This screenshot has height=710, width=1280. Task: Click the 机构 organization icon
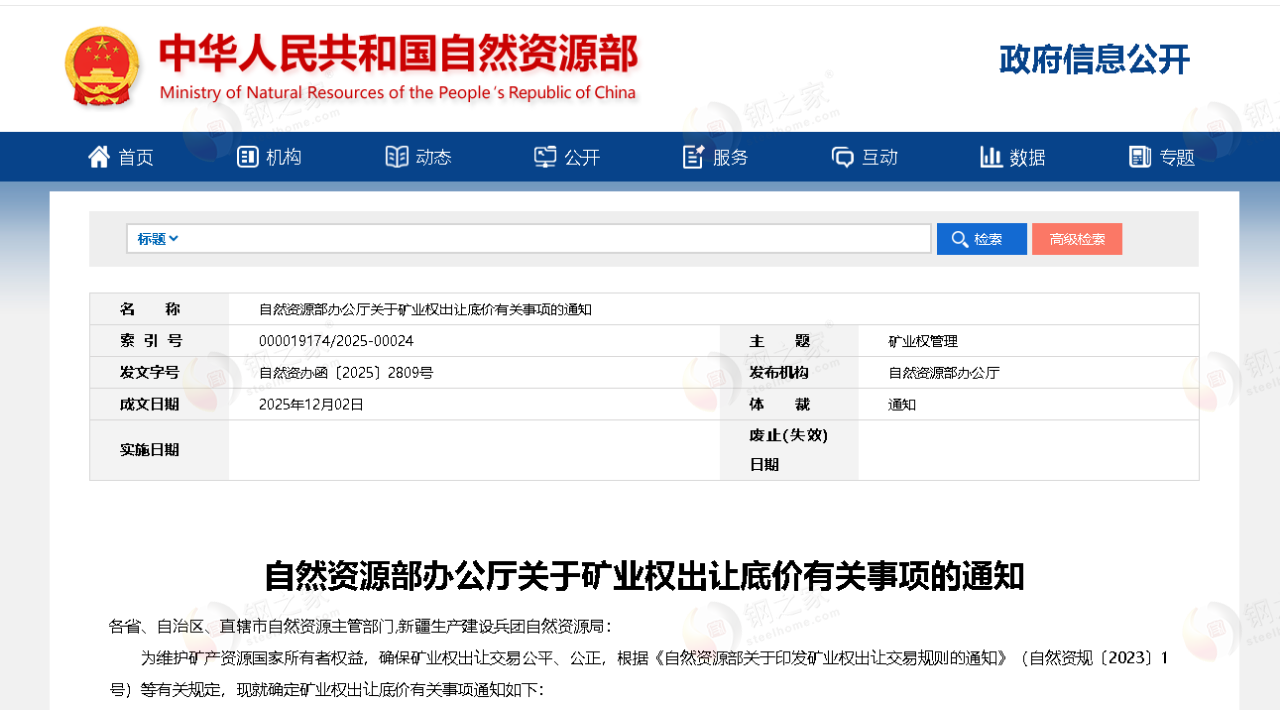247,157
